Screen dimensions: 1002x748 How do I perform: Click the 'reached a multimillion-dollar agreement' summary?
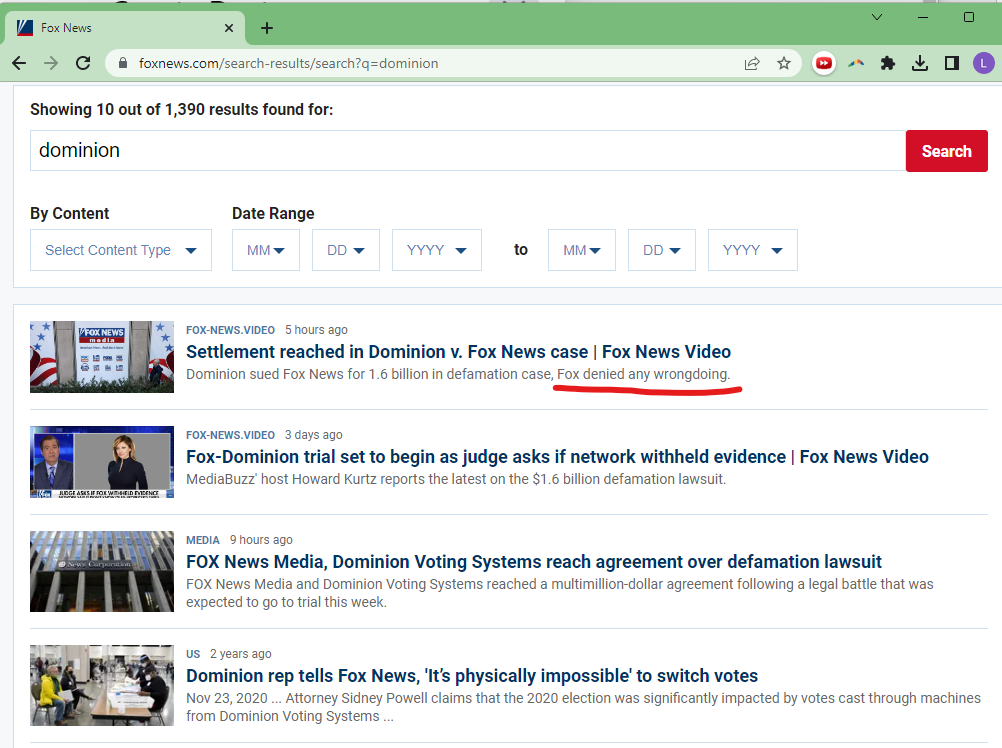(560, 593)
